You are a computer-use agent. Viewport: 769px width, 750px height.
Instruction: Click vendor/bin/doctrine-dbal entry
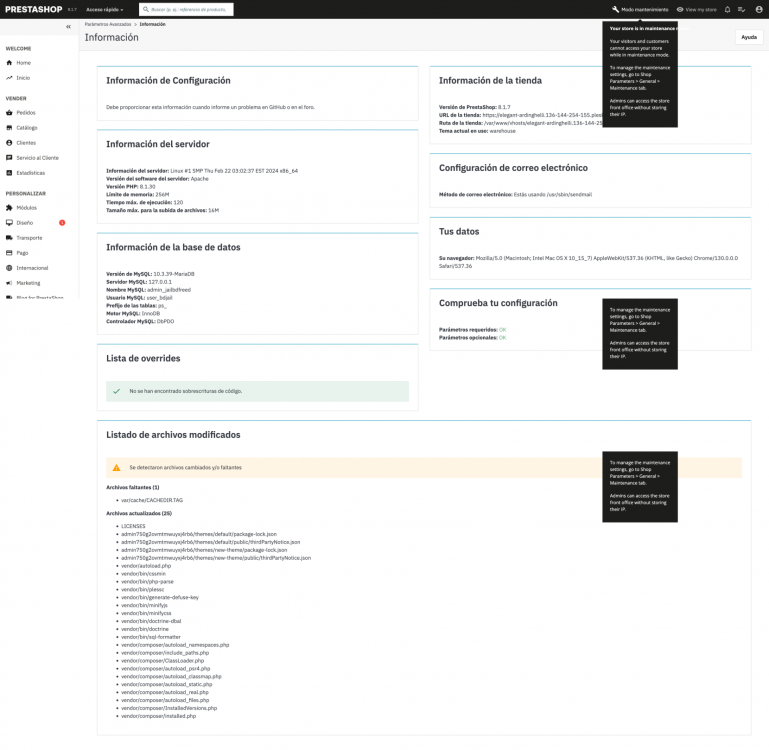(x=151, y=621)
